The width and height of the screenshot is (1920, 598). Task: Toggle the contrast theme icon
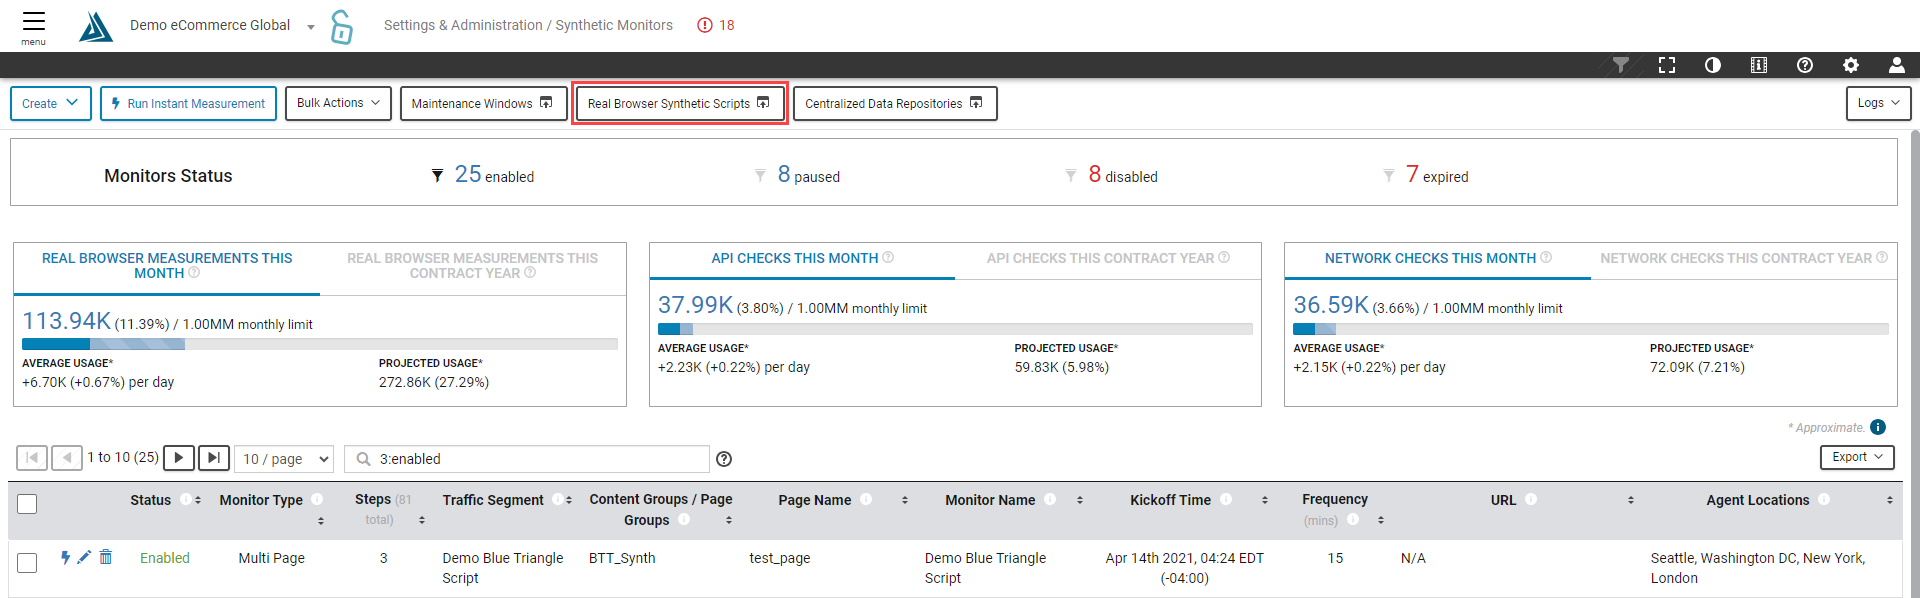[1712, 65]
